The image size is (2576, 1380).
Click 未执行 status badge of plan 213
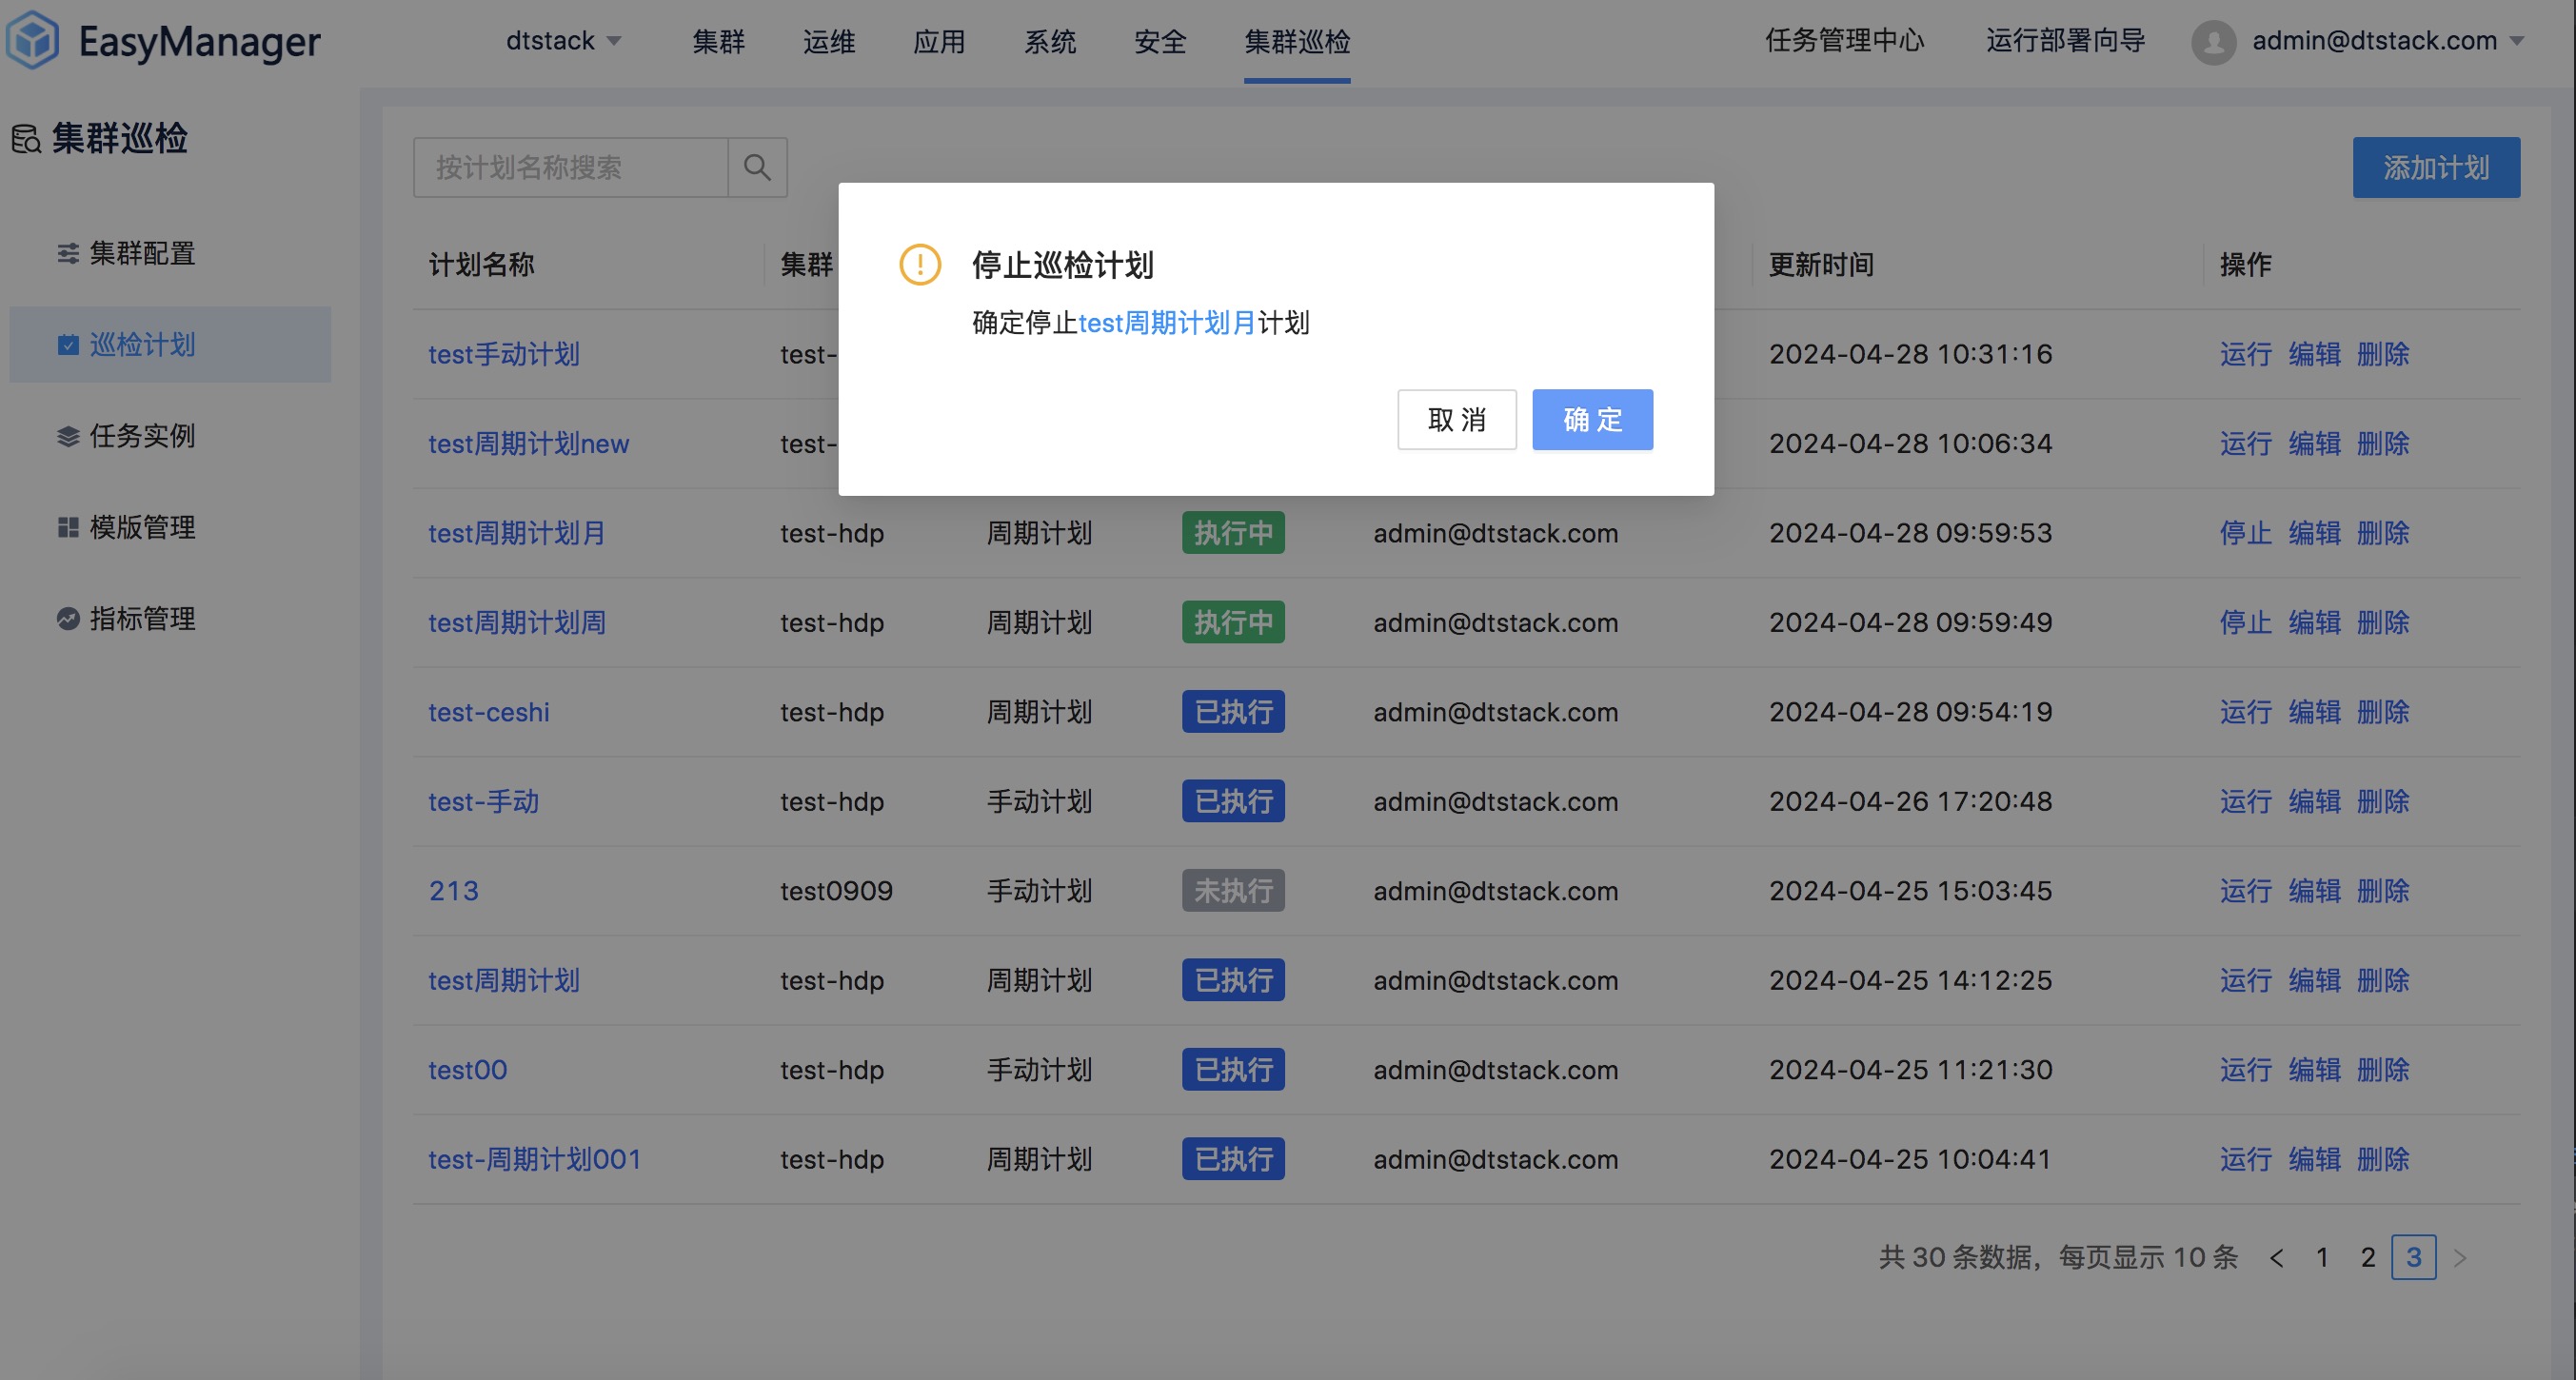(1233, 890)
